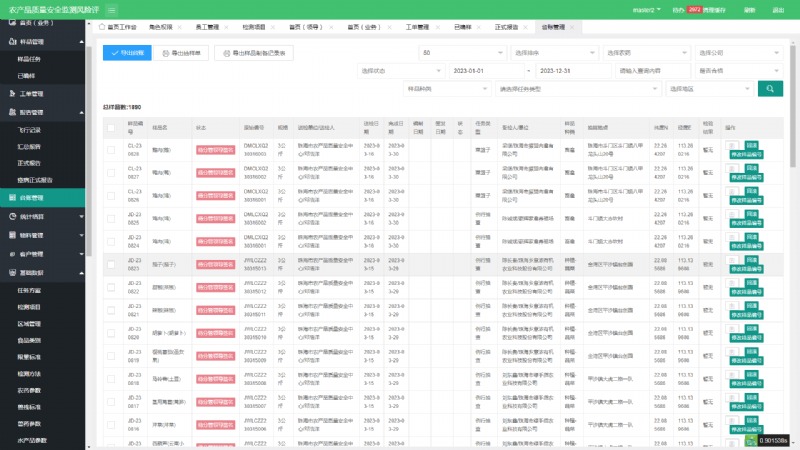The width and height of the screenshot is (800, 450).
Task: Expand the 统计项目 sidebar group arrow
Action: (81, 217)
